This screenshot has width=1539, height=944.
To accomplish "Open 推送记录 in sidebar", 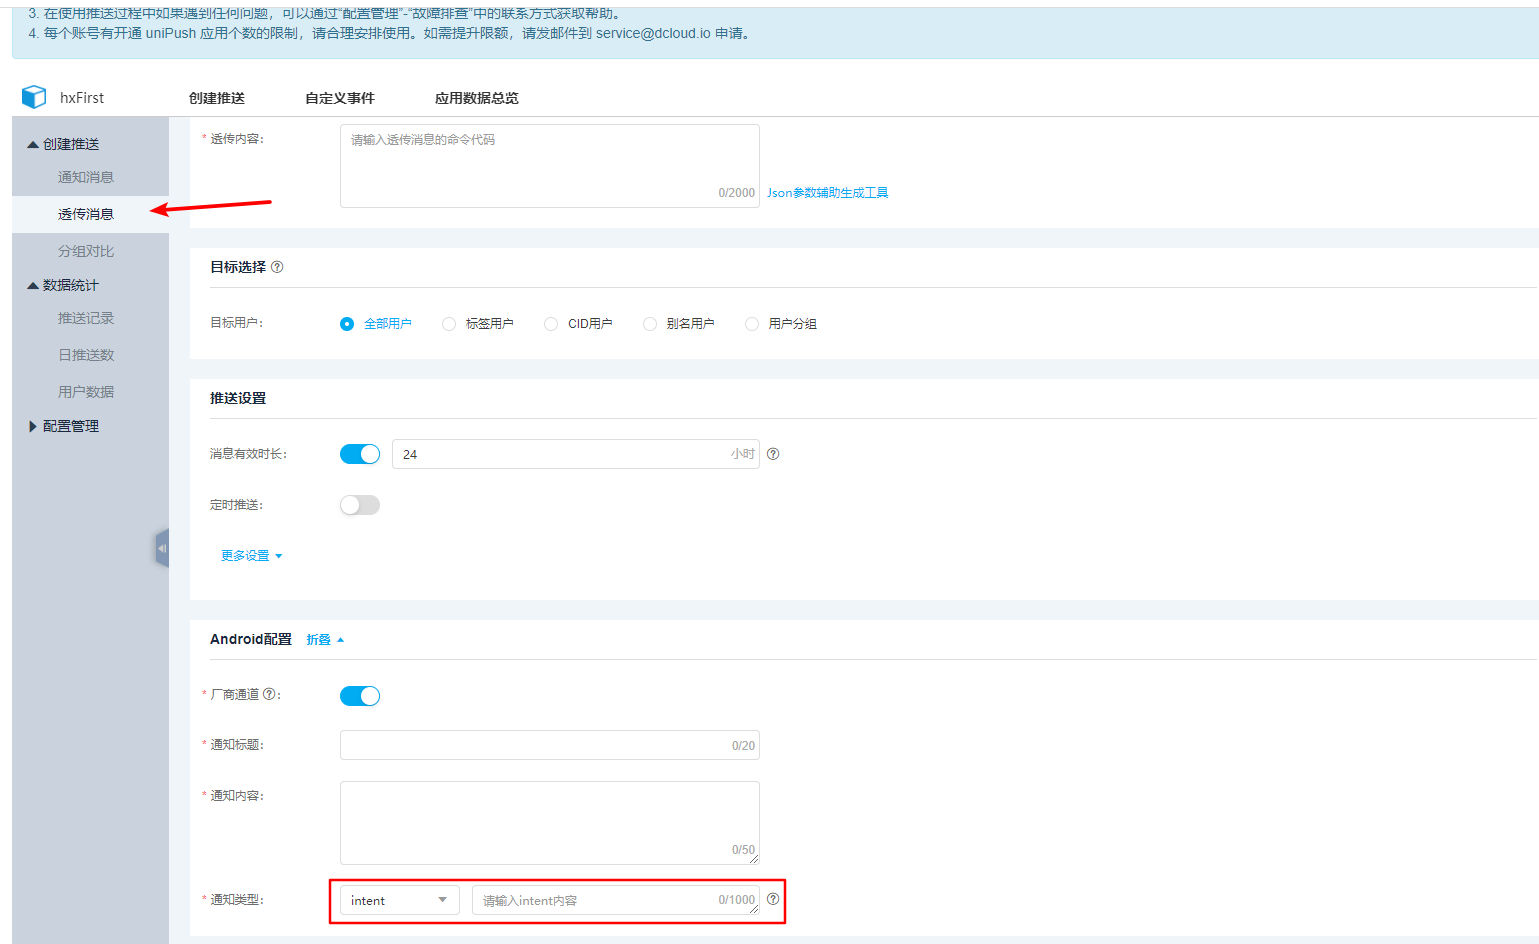I will (86, 318).
